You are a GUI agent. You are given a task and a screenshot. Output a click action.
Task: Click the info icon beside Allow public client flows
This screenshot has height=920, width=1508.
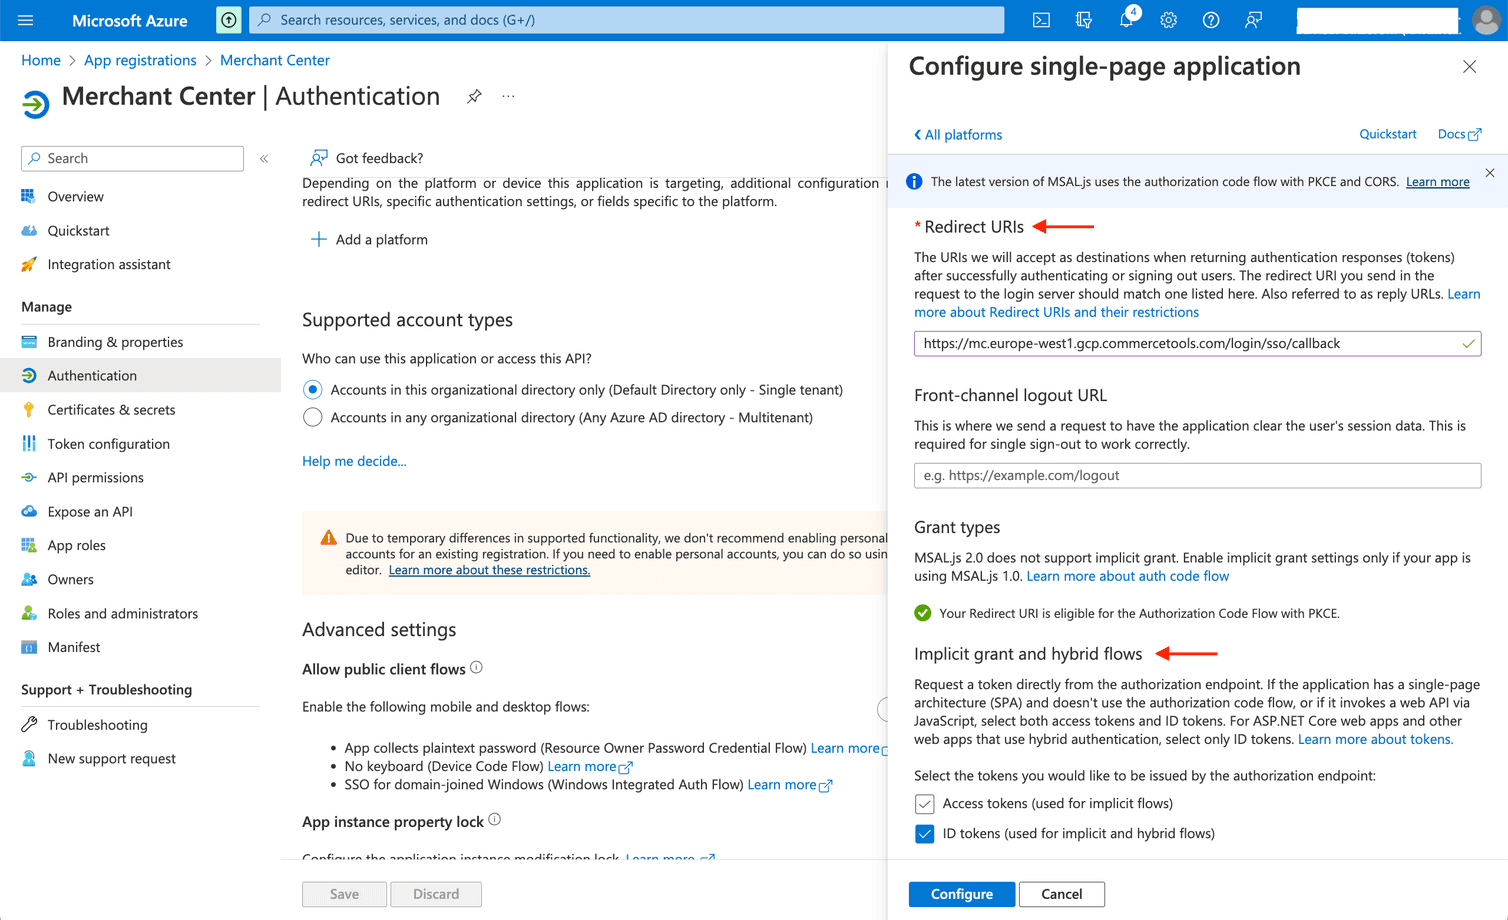click(x=477, y=668)
